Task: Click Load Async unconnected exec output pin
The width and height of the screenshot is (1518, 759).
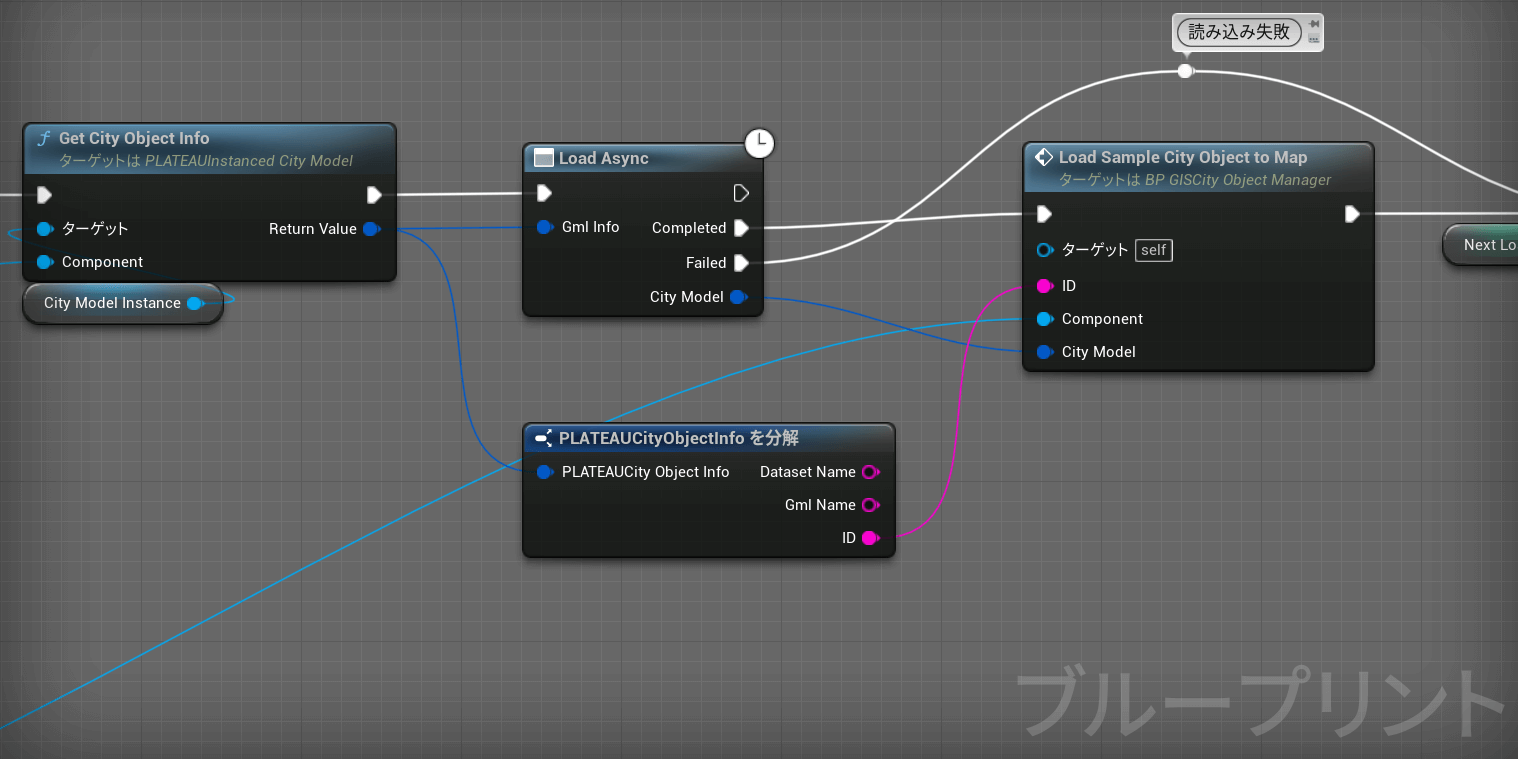Action: pos(741,193)
